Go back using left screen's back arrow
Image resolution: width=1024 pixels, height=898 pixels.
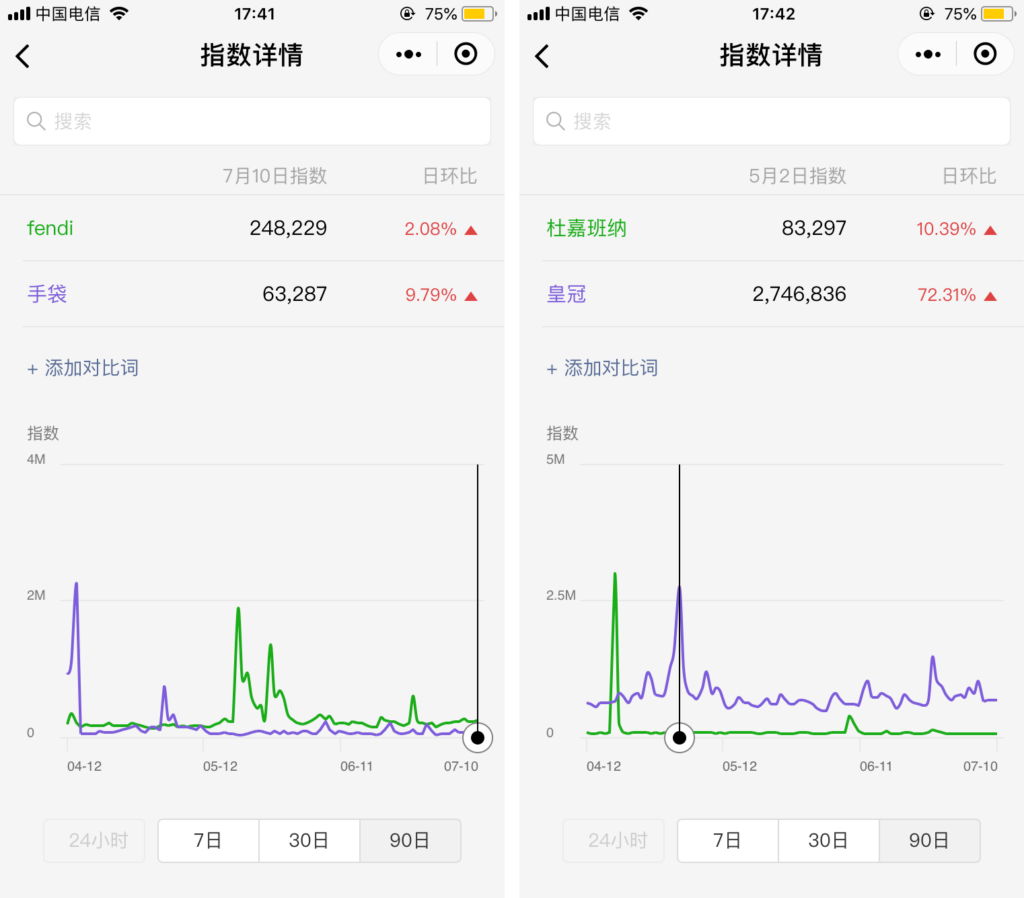(x=23, y=56)
